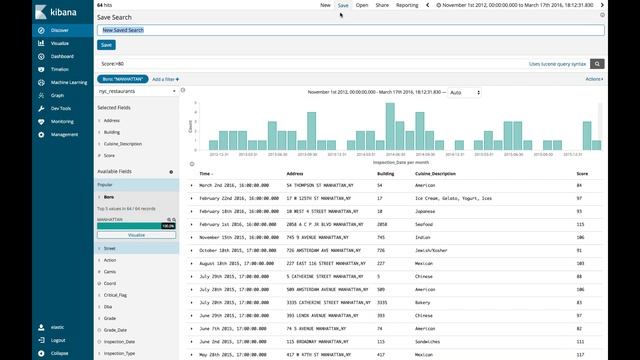The image size is (640, 360).
Task: Filter out MANHATTAN value with minus magnifier
Action: pos(174,220)
